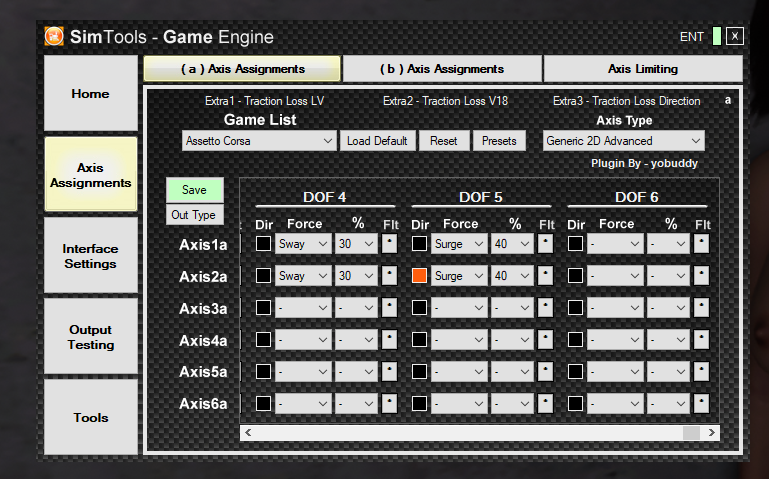Image resolution: width=769 pixels, height=479 pixels.
Task: Click the 'Plugin By - yobuddy' text
Action: click(644, 163)
